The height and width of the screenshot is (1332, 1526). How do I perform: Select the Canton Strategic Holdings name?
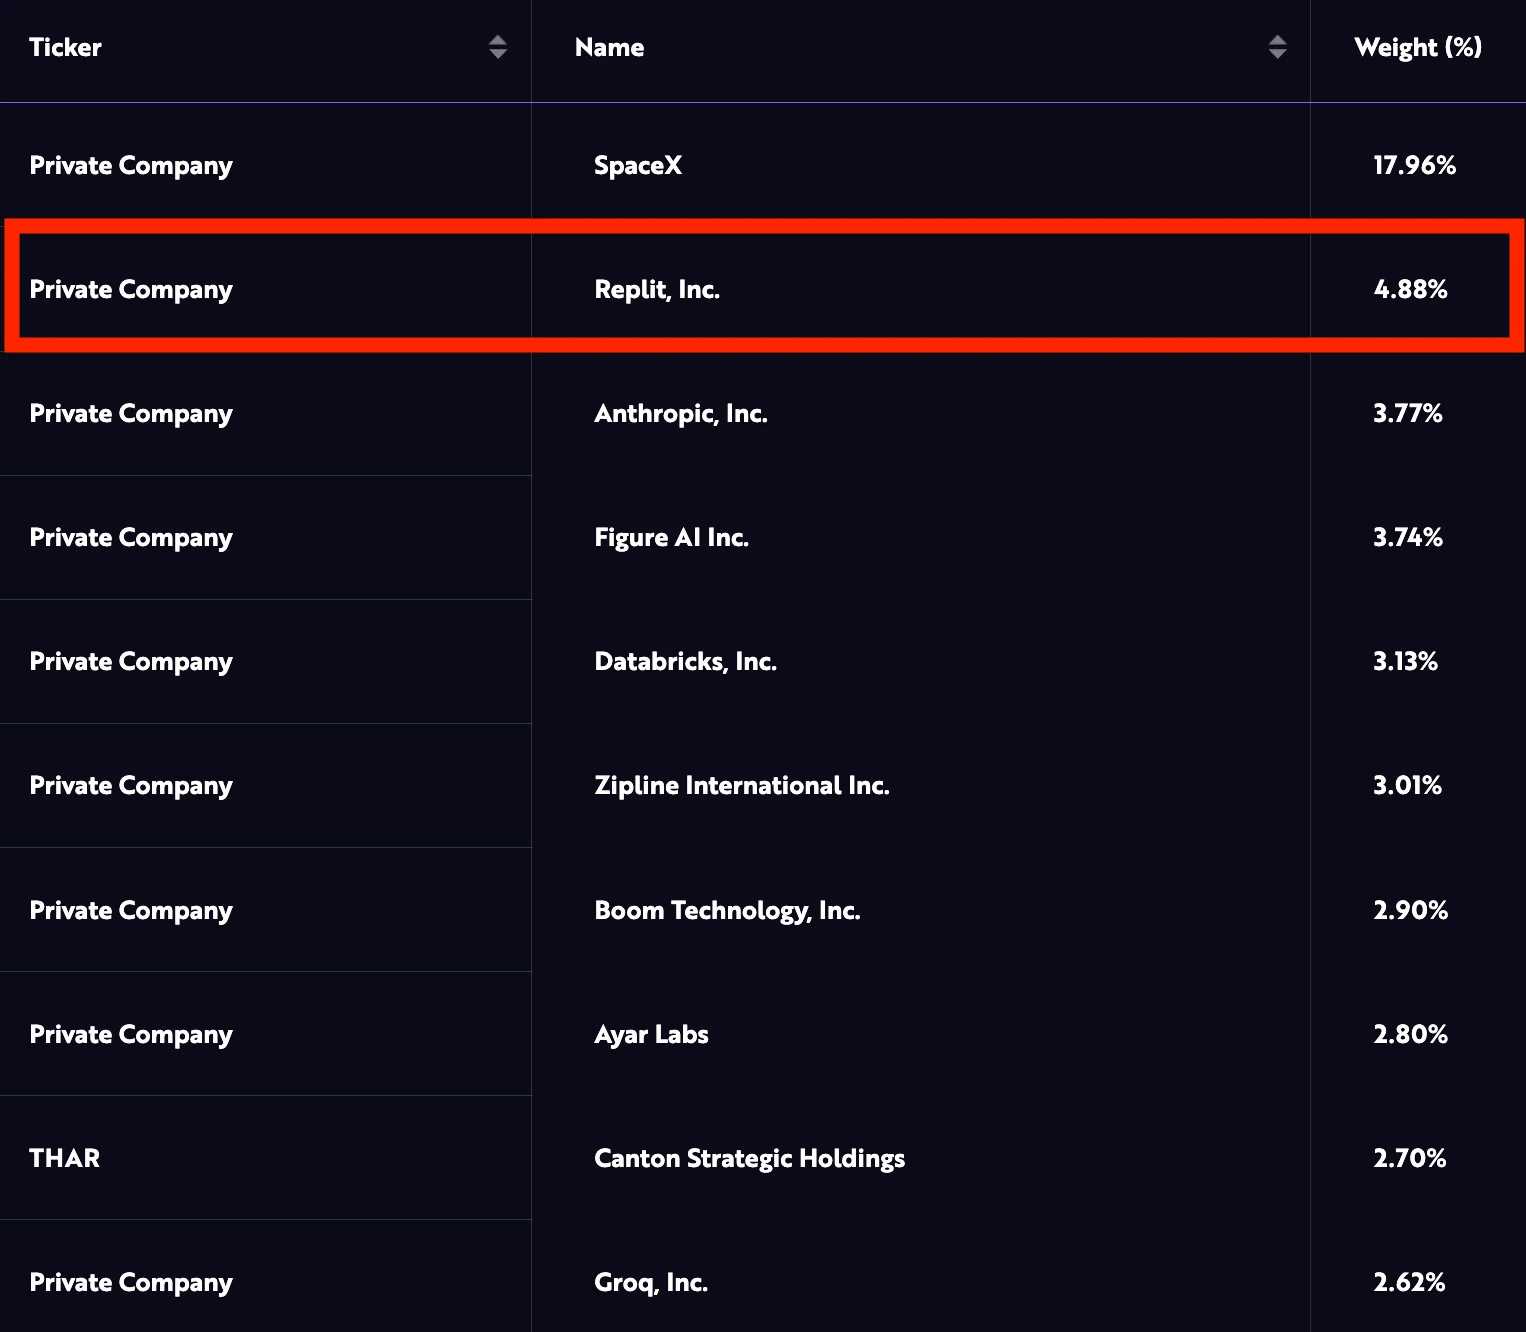click(749, 1158)
